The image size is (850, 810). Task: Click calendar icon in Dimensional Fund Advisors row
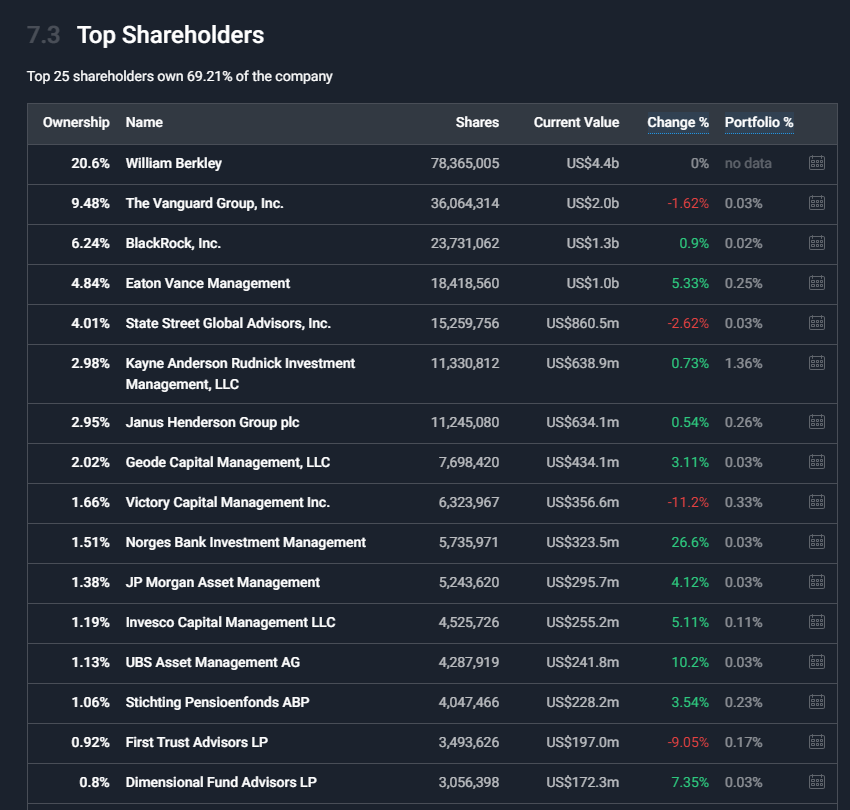coord(816,782)
